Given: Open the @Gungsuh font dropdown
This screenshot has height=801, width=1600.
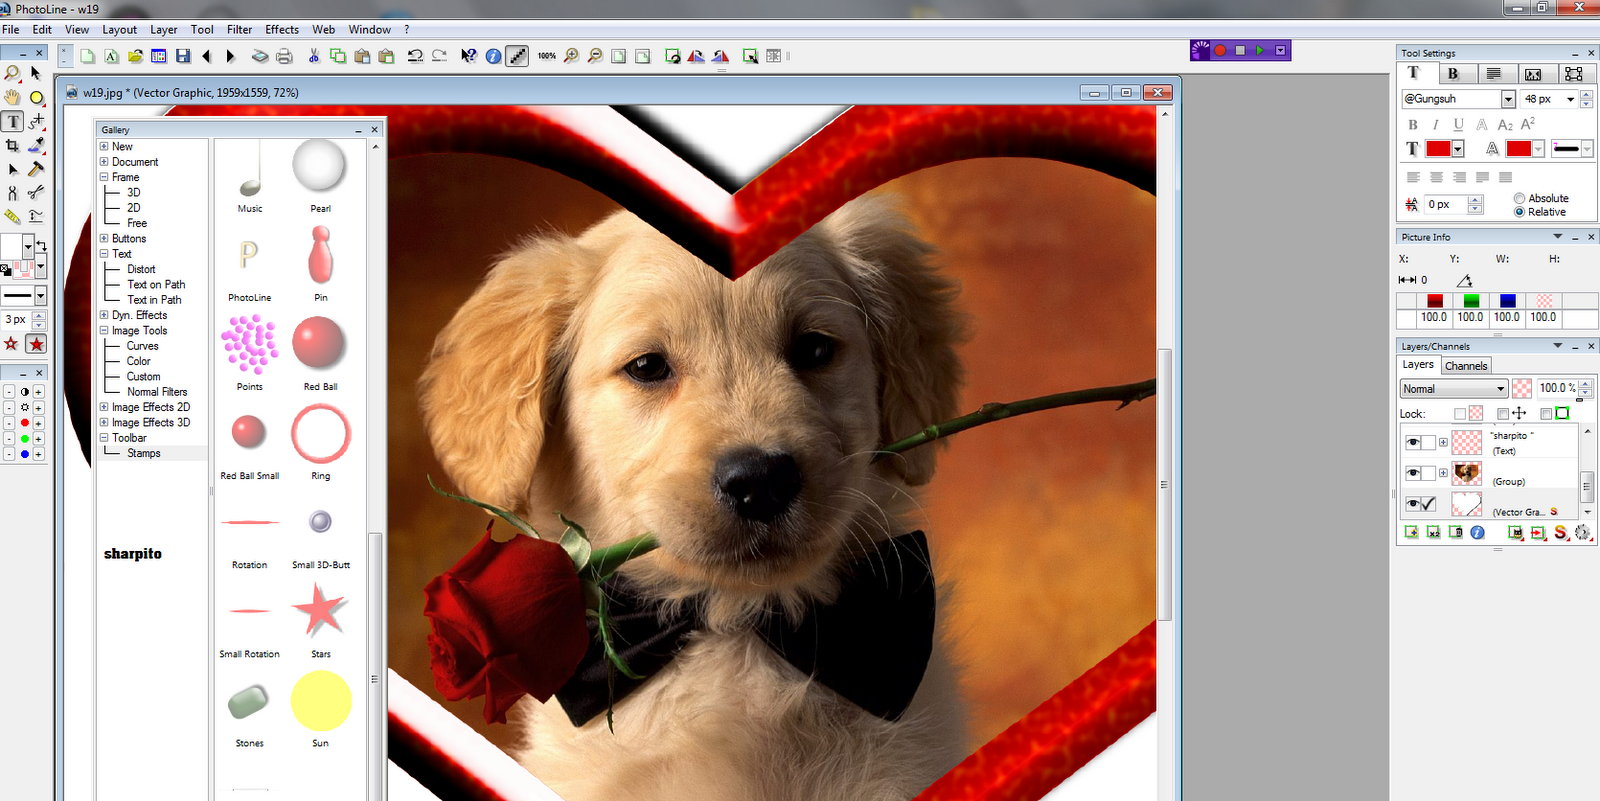Looking at the screenshot, I should [x=1508, y=99].
